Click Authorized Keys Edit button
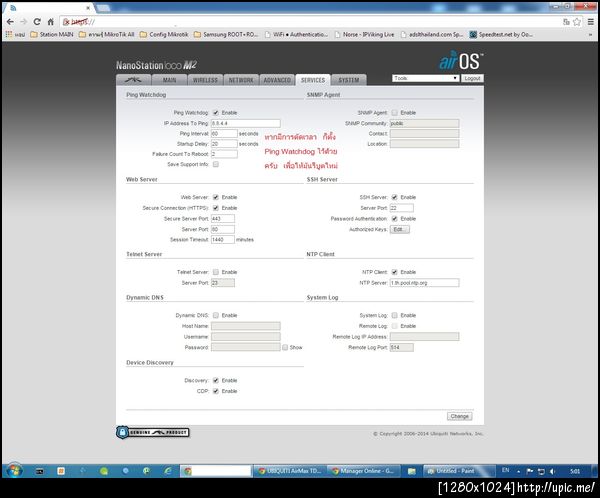The height and width of the screenshot is (498, 600). (399, 229)
